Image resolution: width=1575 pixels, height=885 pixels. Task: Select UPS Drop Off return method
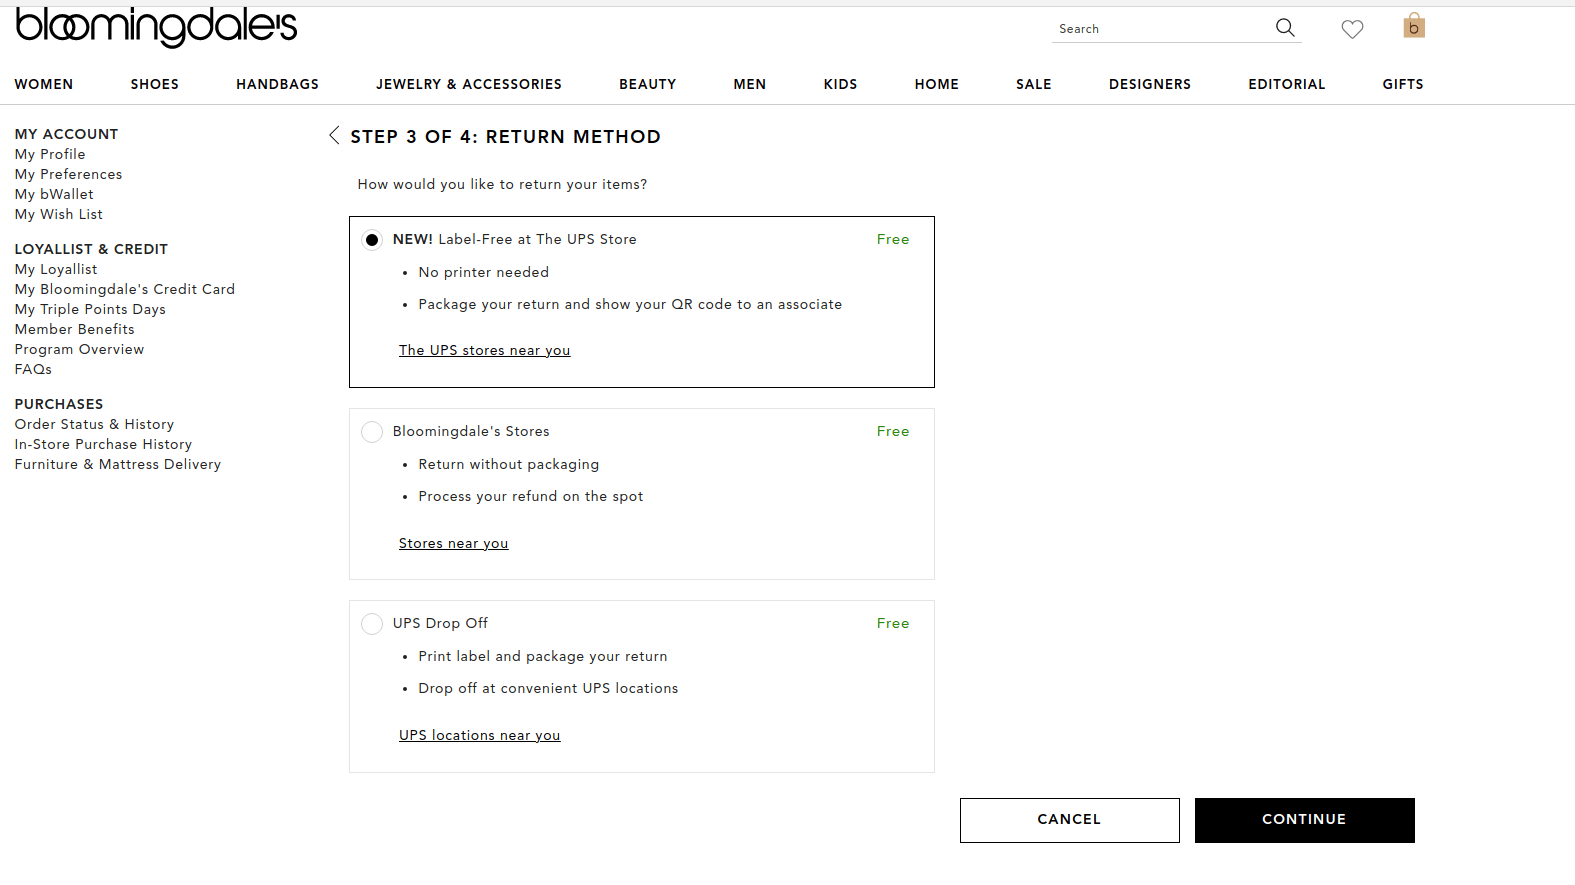(x=371, y=623)
